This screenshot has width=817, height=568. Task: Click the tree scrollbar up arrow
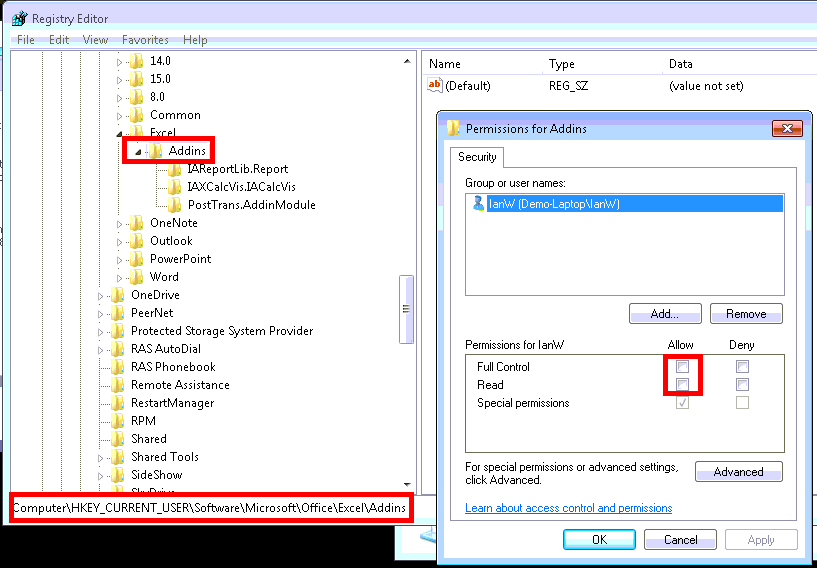pyautogui.click(x=407, y=61)
